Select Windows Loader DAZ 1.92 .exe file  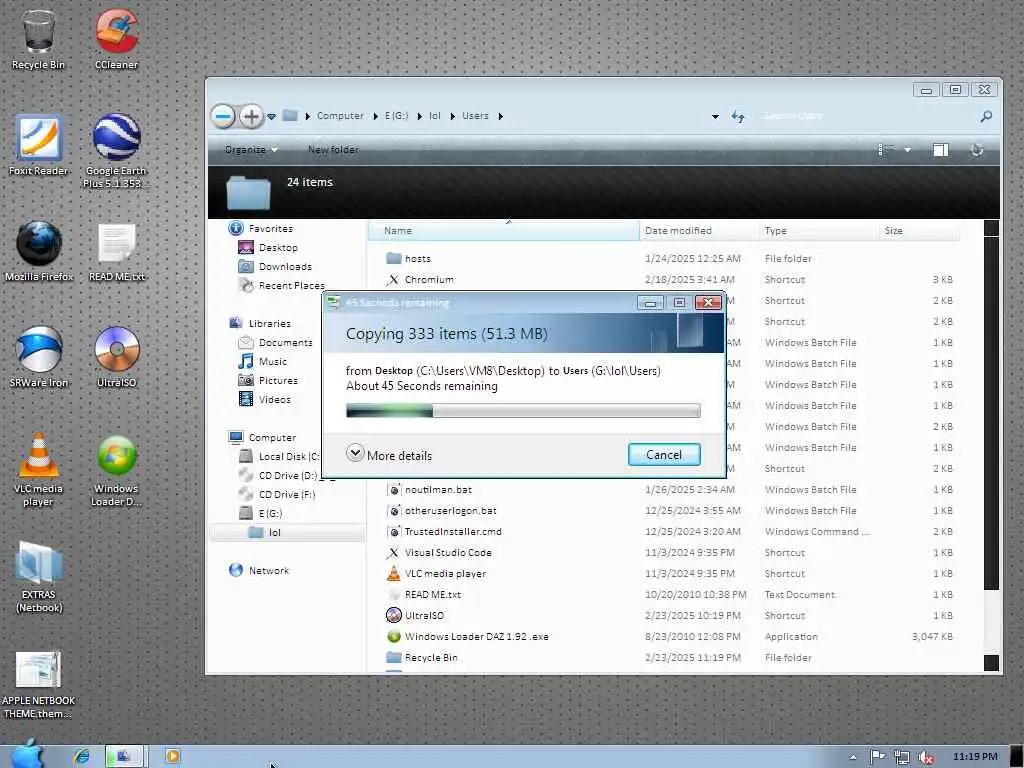(468, 636)
